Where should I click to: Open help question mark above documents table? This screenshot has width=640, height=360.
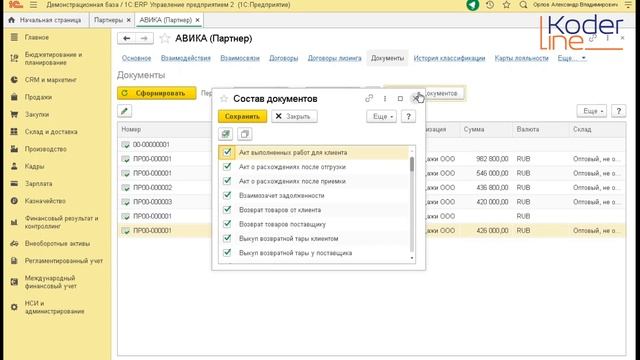(618, 111)
